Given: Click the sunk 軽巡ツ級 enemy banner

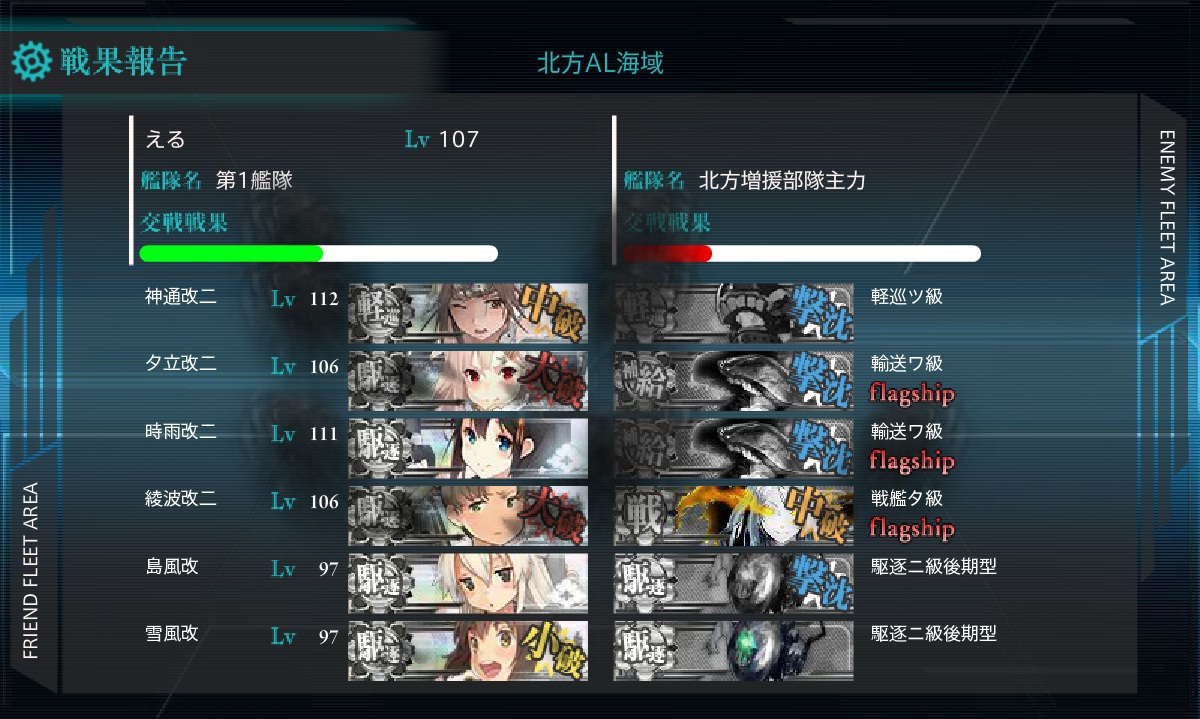Looking at the screenshot, I should pos(734,312).
